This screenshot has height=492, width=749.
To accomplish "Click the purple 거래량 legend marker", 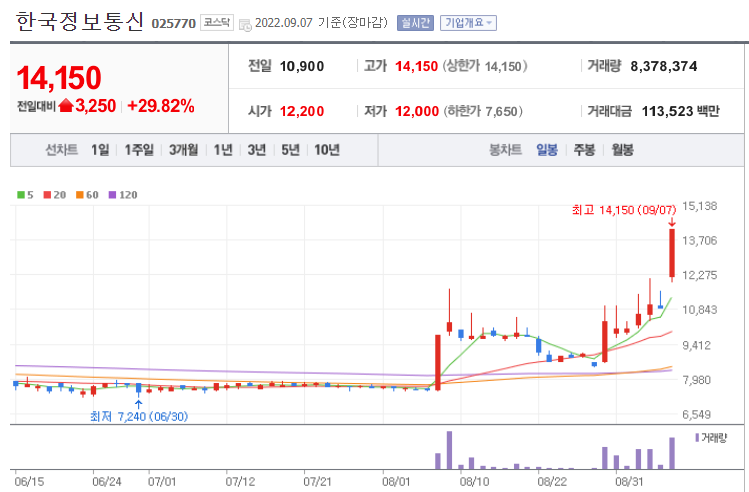I will point(697,437).
